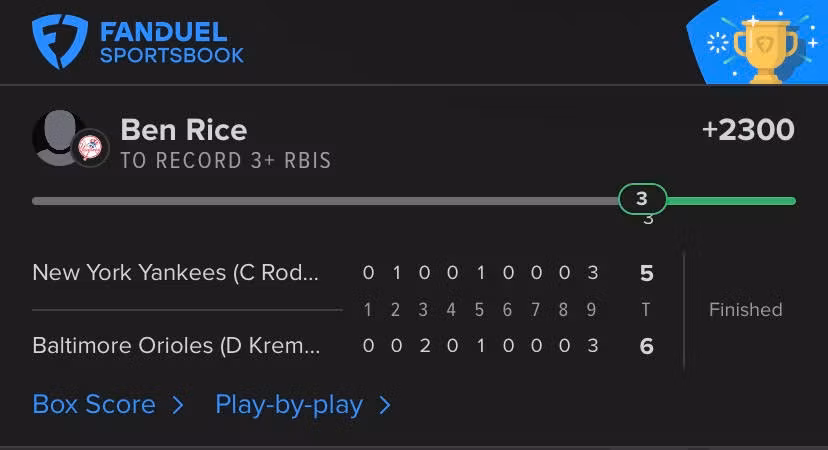Viewport: 828px width, 450px height.
Task: Select the New York Yankees team row
Action: [176, 272]
